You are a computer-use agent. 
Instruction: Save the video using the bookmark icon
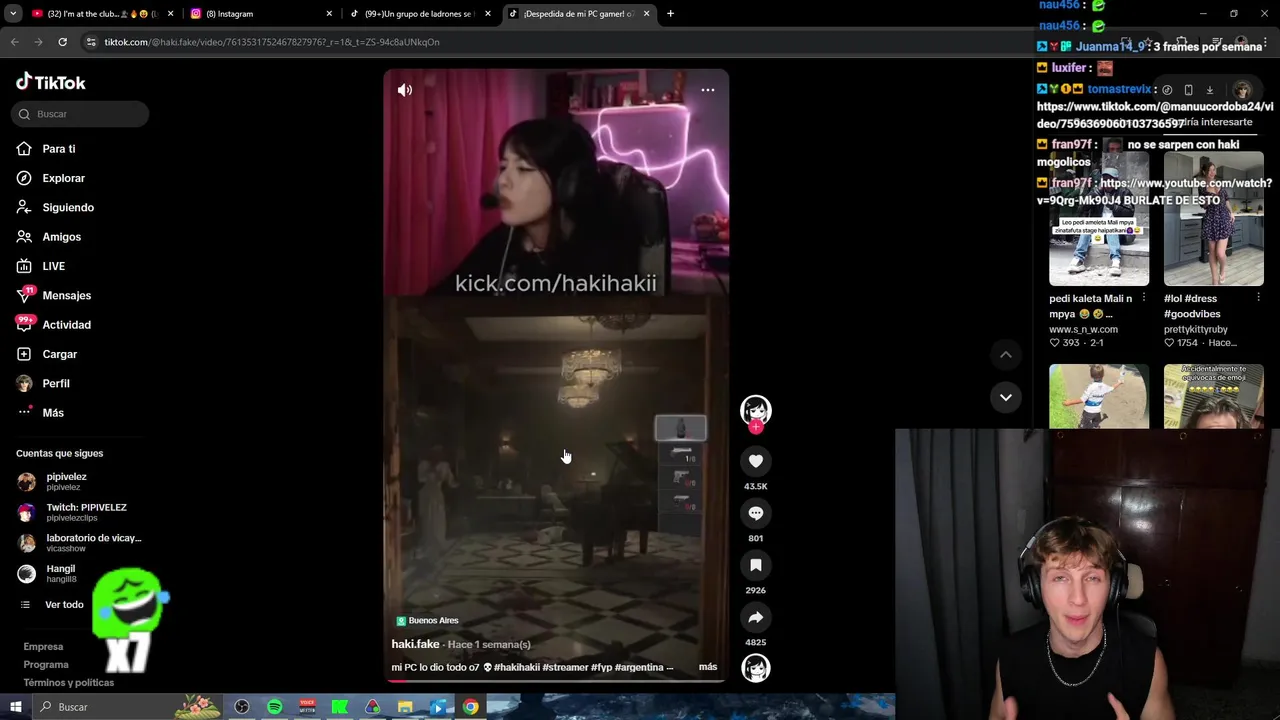pyautogui.click(x=756, y=565)
